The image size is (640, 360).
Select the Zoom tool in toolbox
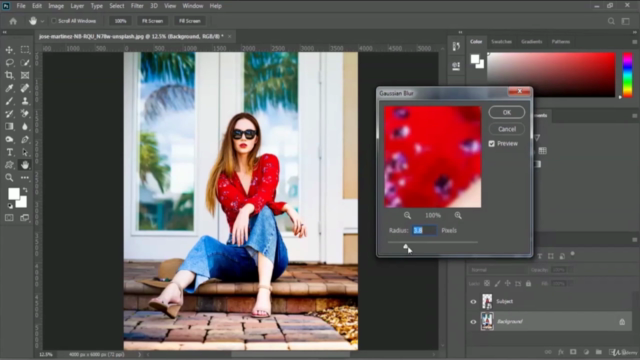pos(9,178)
